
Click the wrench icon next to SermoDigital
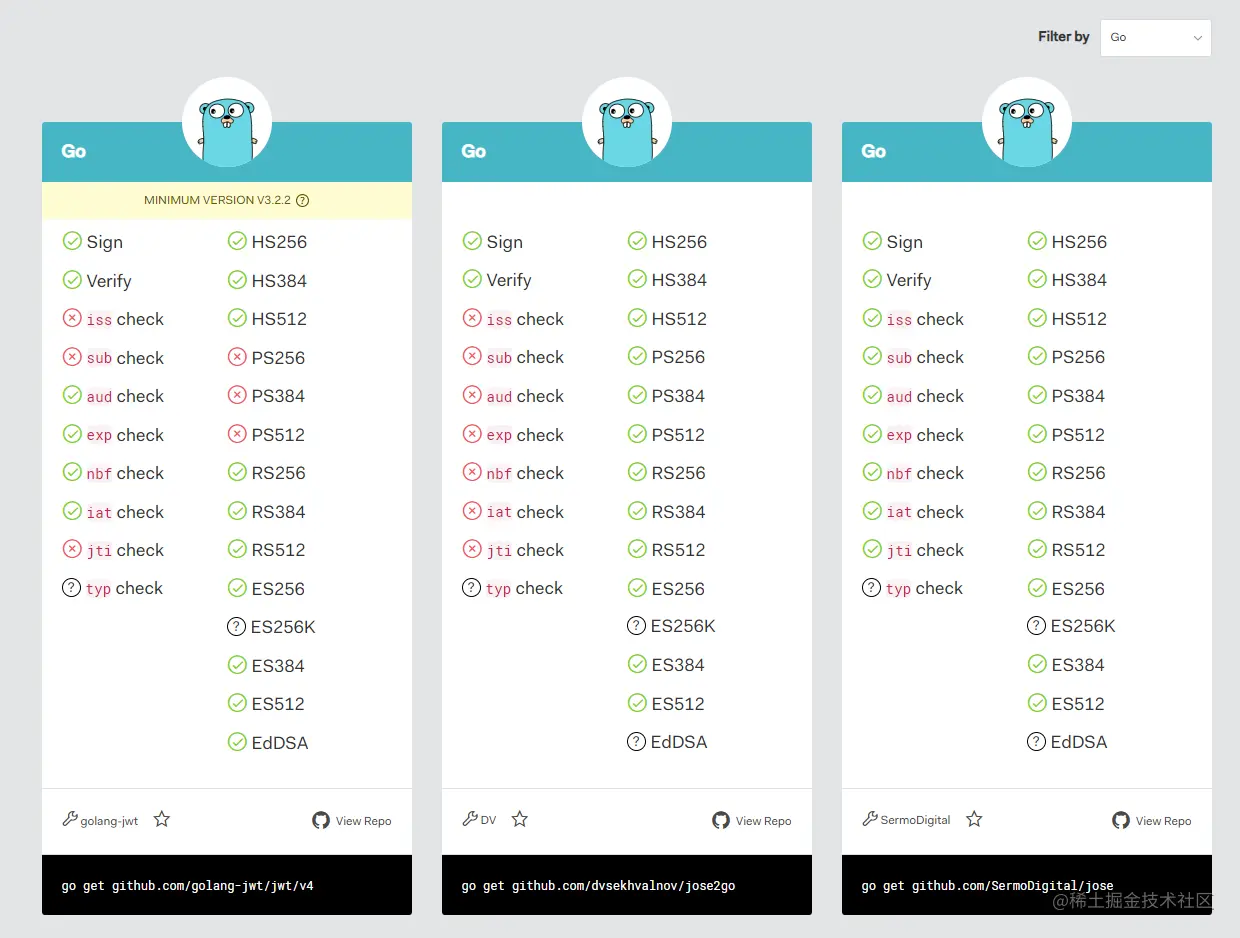[x=870, y=819]
